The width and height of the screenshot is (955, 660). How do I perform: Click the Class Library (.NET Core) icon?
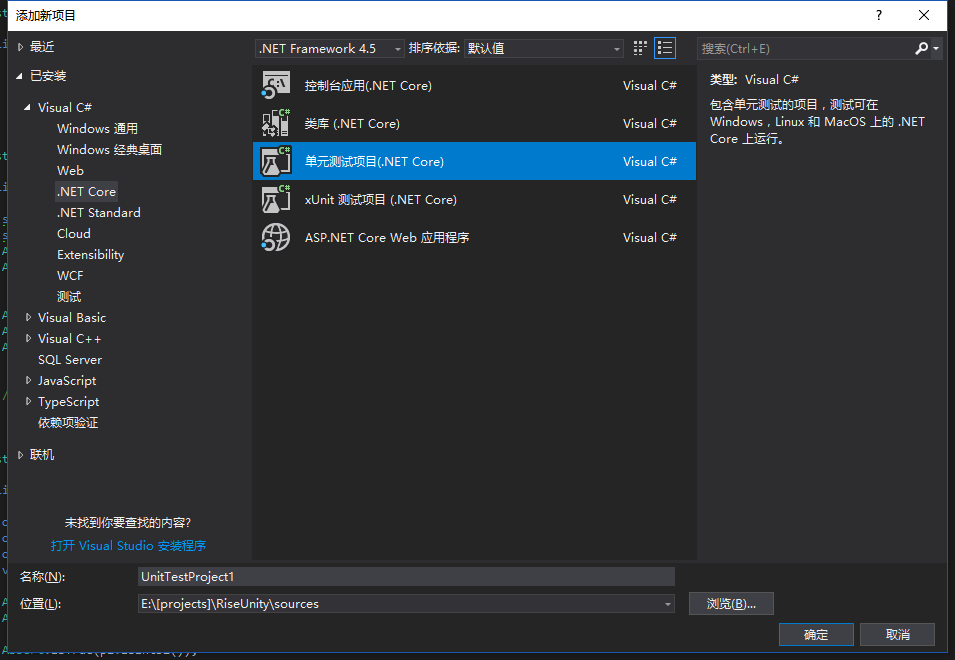275,124
